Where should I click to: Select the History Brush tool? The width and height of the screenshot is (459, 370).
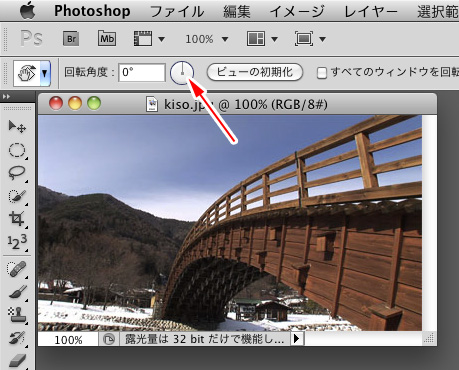(17, 338)
